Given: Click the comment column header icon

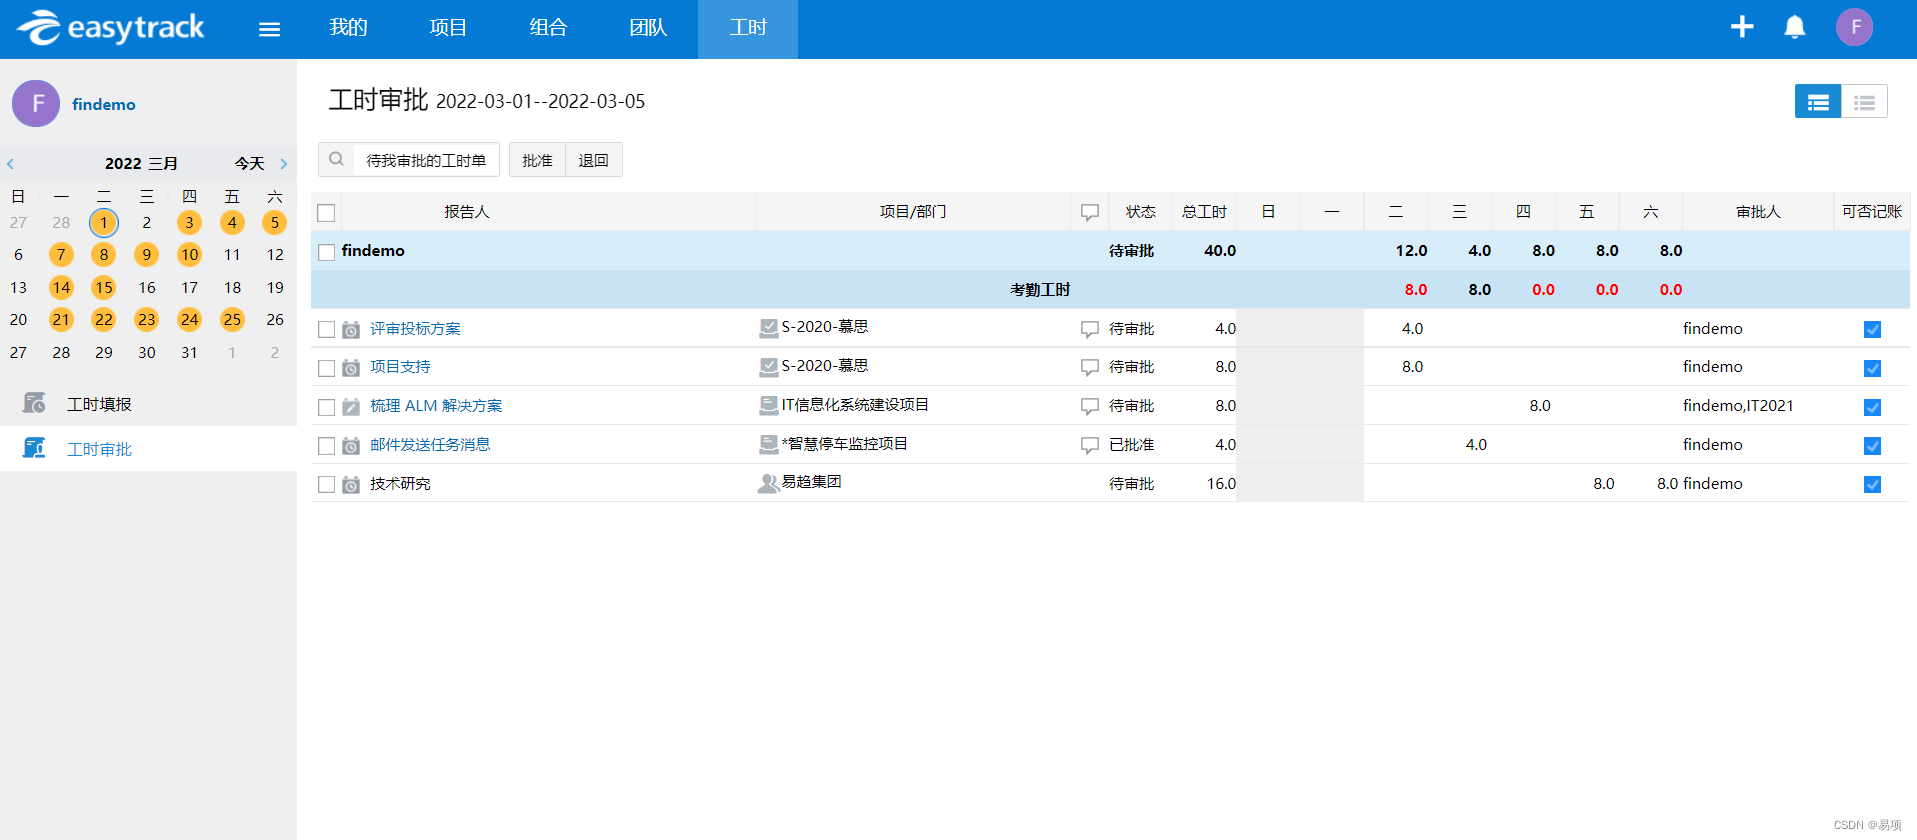Looking at the screenshot, I should click(1090, 212).
